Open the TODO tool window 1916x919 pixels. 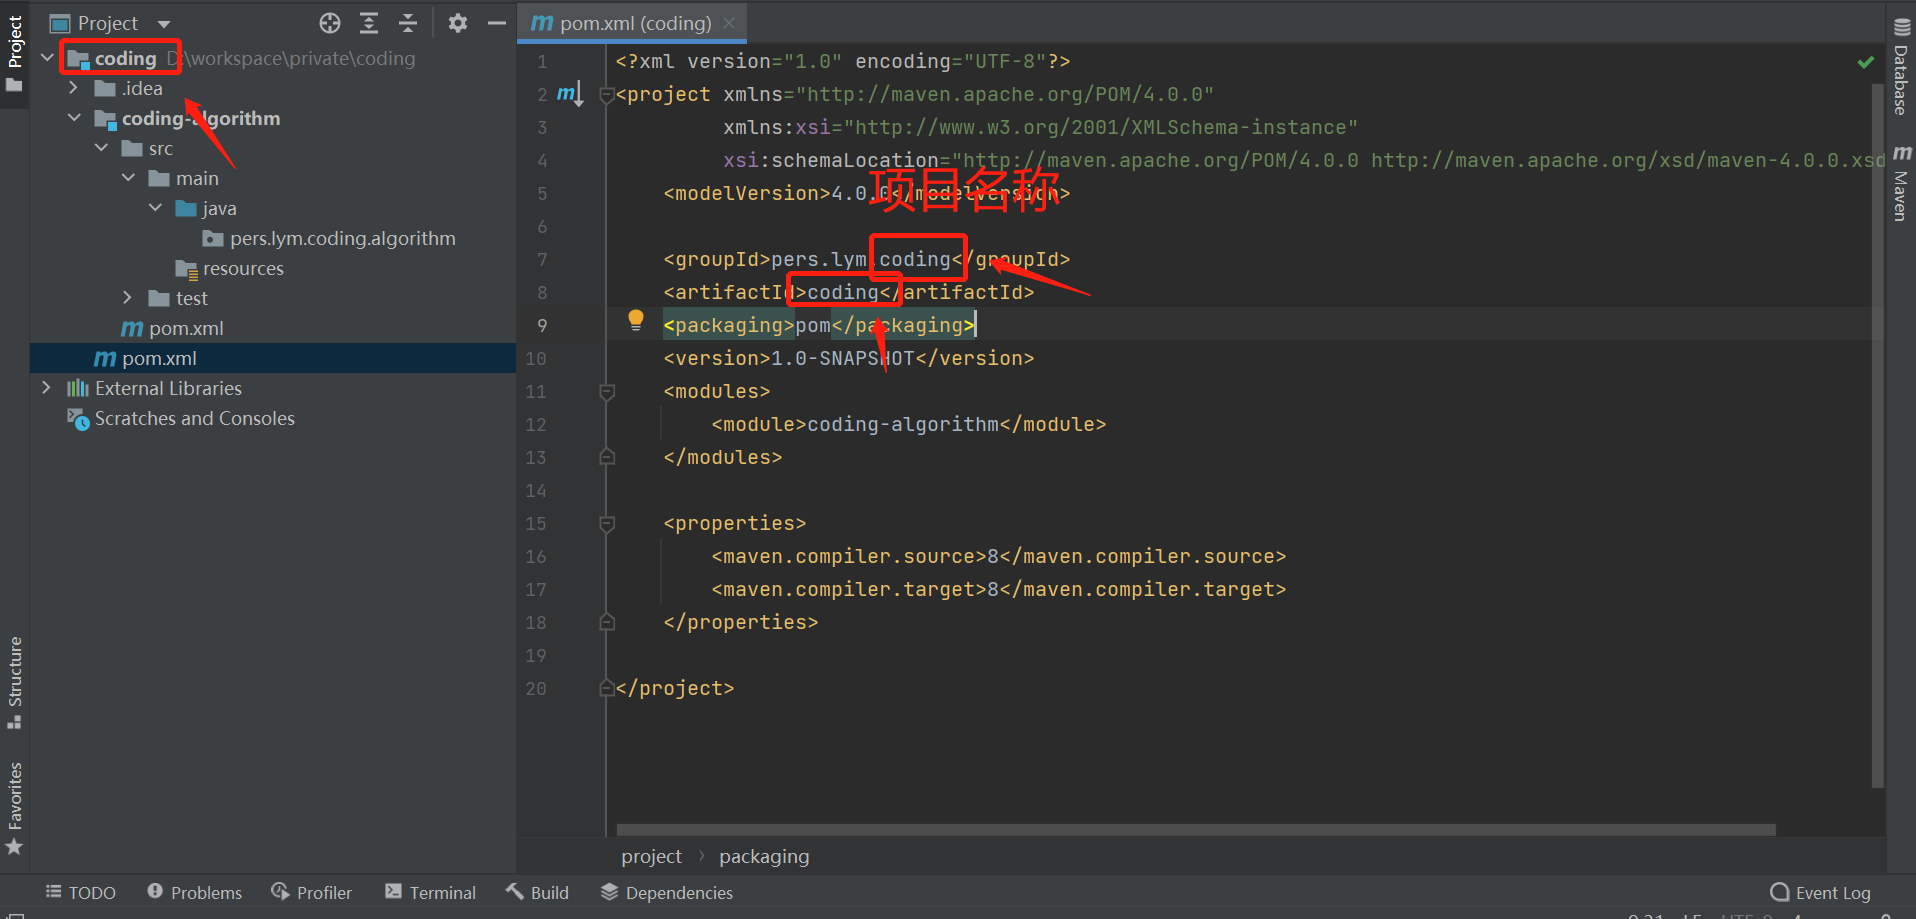click(81, 892)
